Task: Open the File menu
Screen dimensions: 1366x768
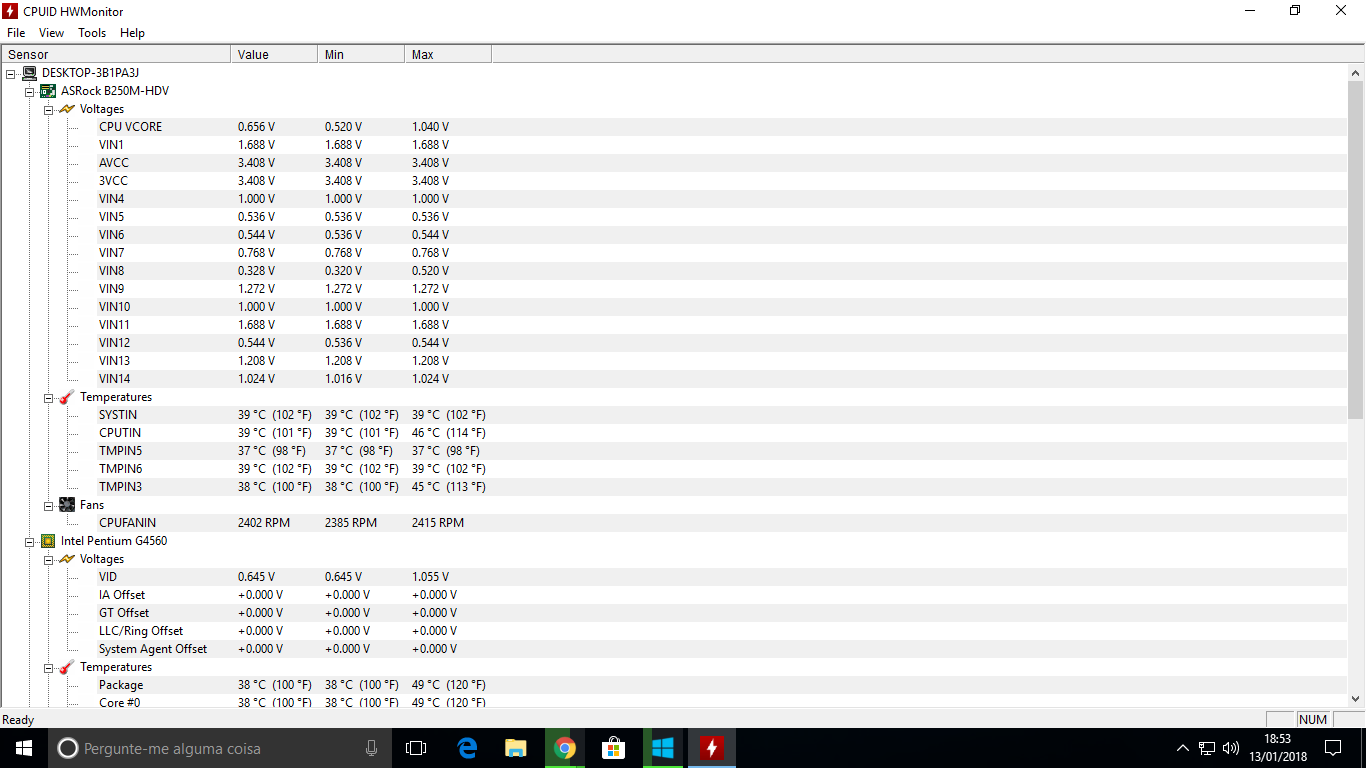Action: tap(16, 33)
